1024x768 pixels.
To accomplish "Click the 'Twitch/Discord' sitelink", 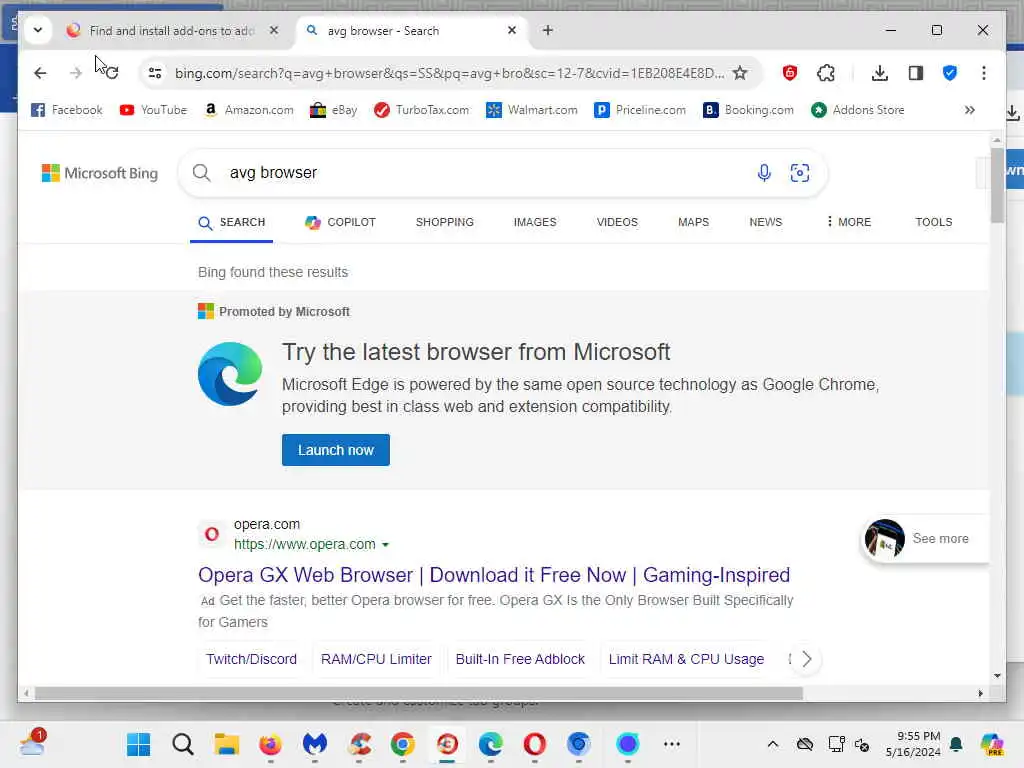I will pyautogui.click(x=251, y=659).
